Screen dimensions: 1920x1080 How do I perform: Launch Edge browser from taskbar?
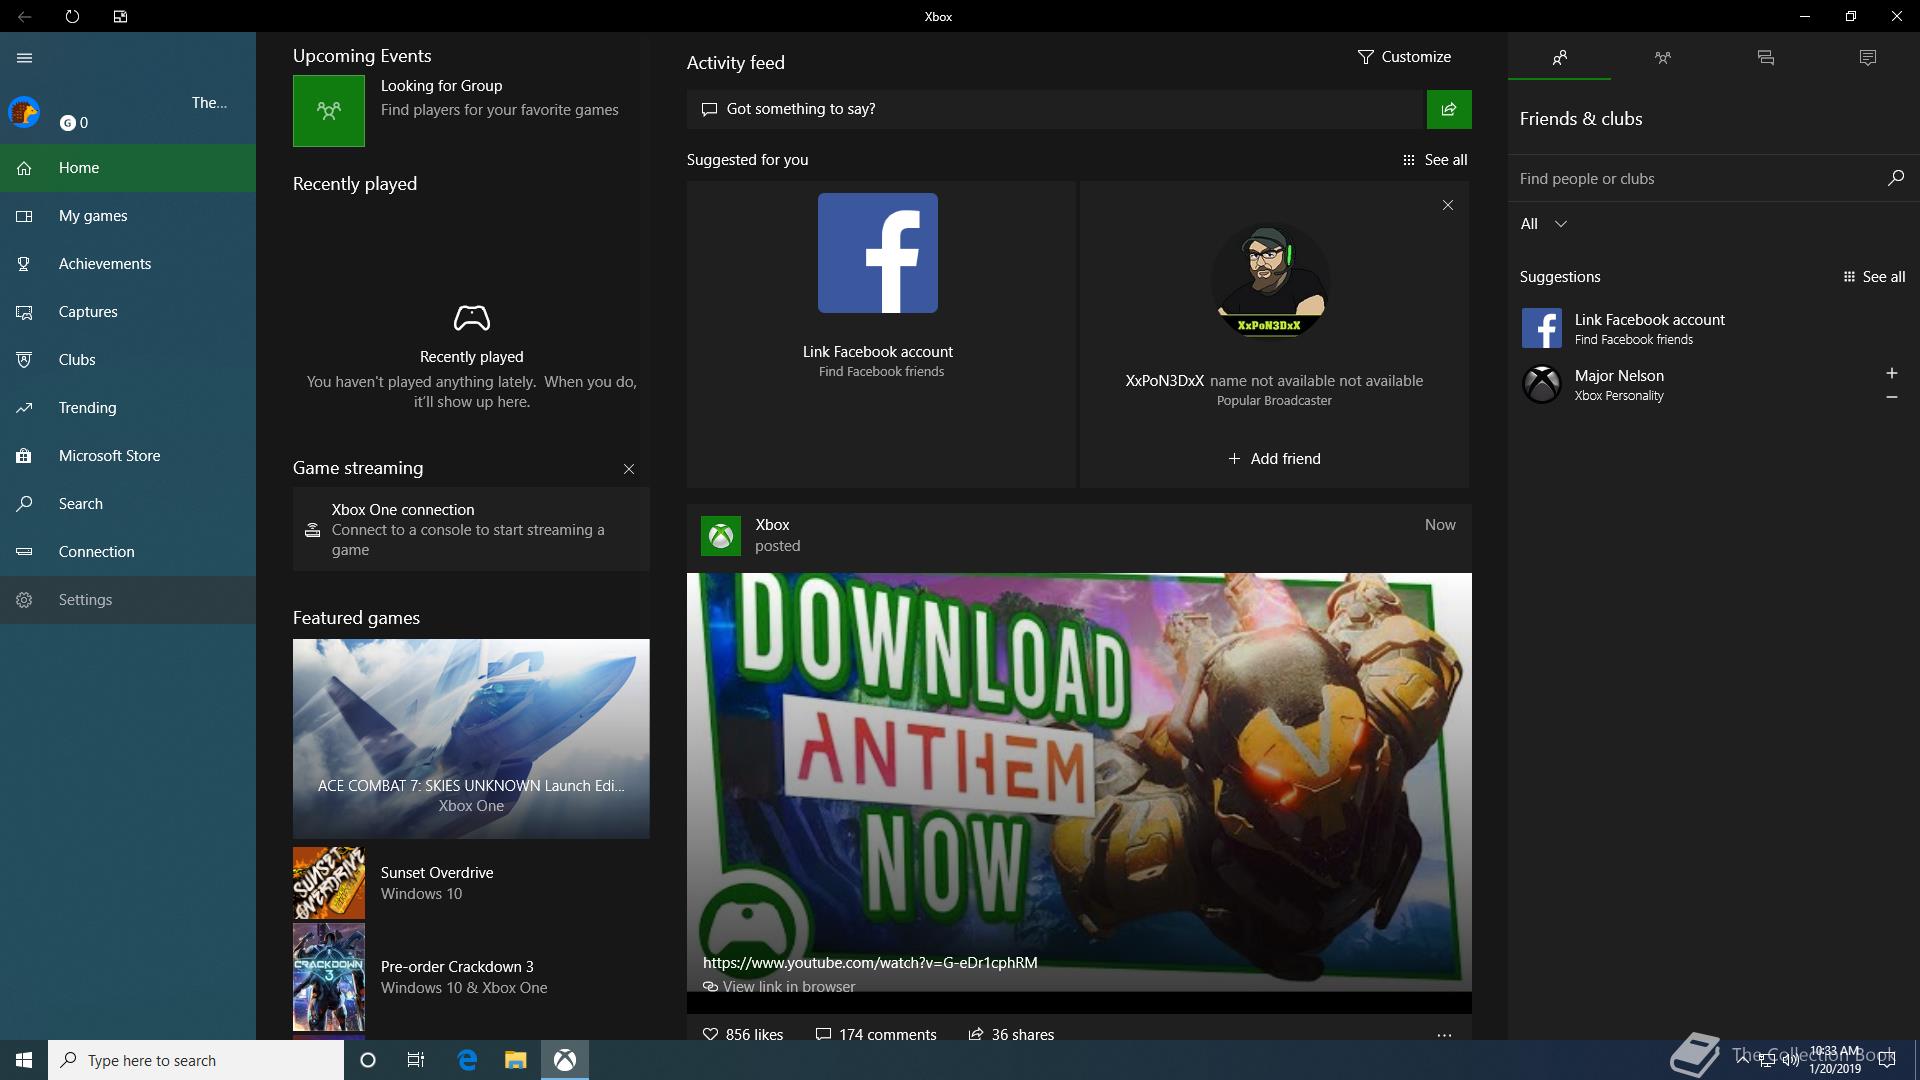click(466, 1060)
